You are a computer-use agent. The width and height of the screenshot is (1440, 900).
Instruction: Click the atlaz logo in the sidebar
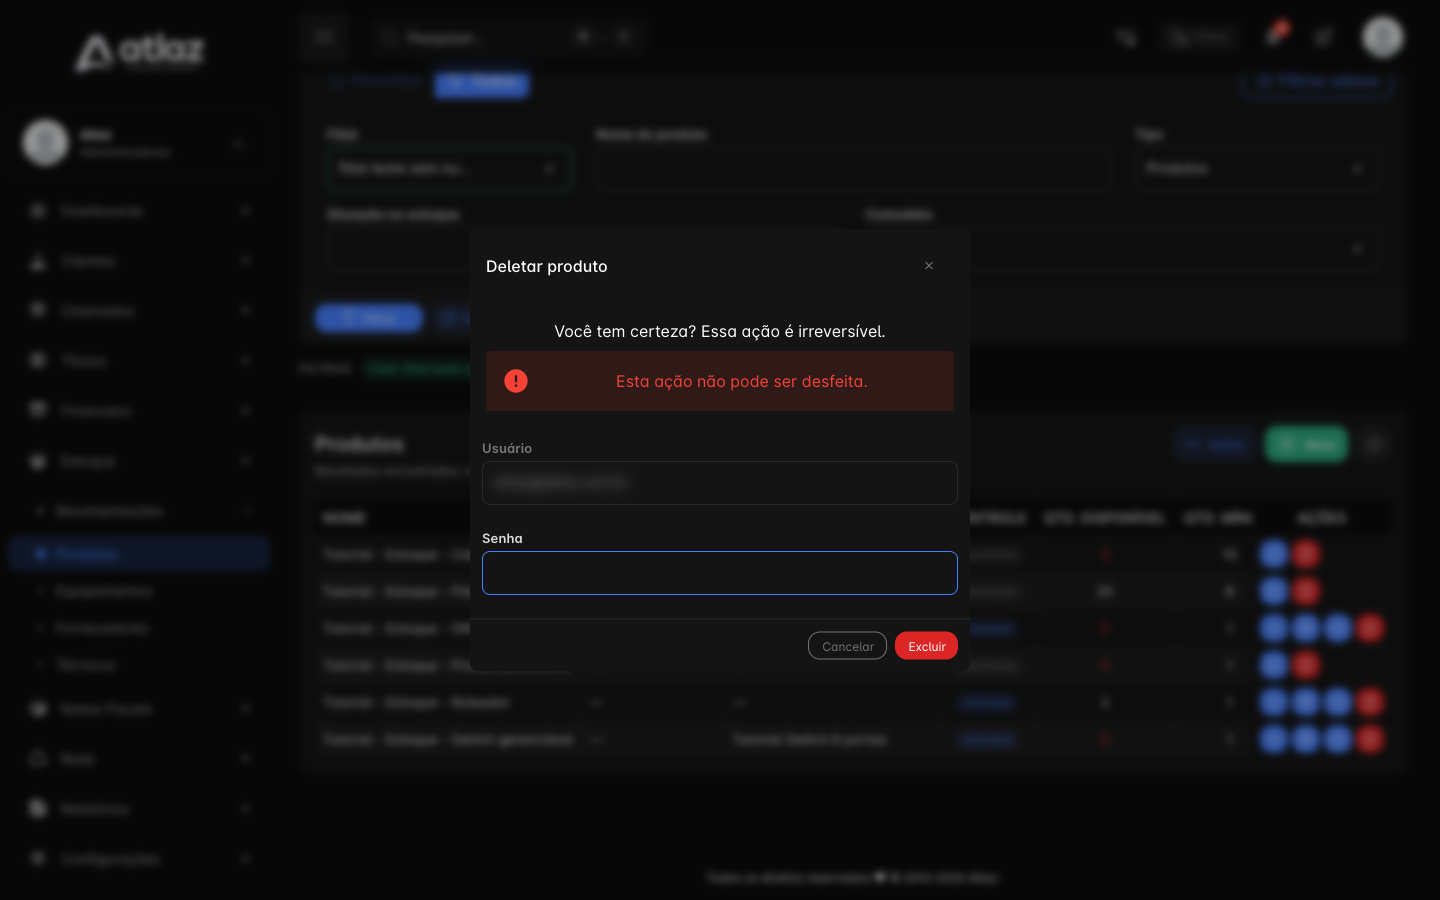click(x=140, y=52)
